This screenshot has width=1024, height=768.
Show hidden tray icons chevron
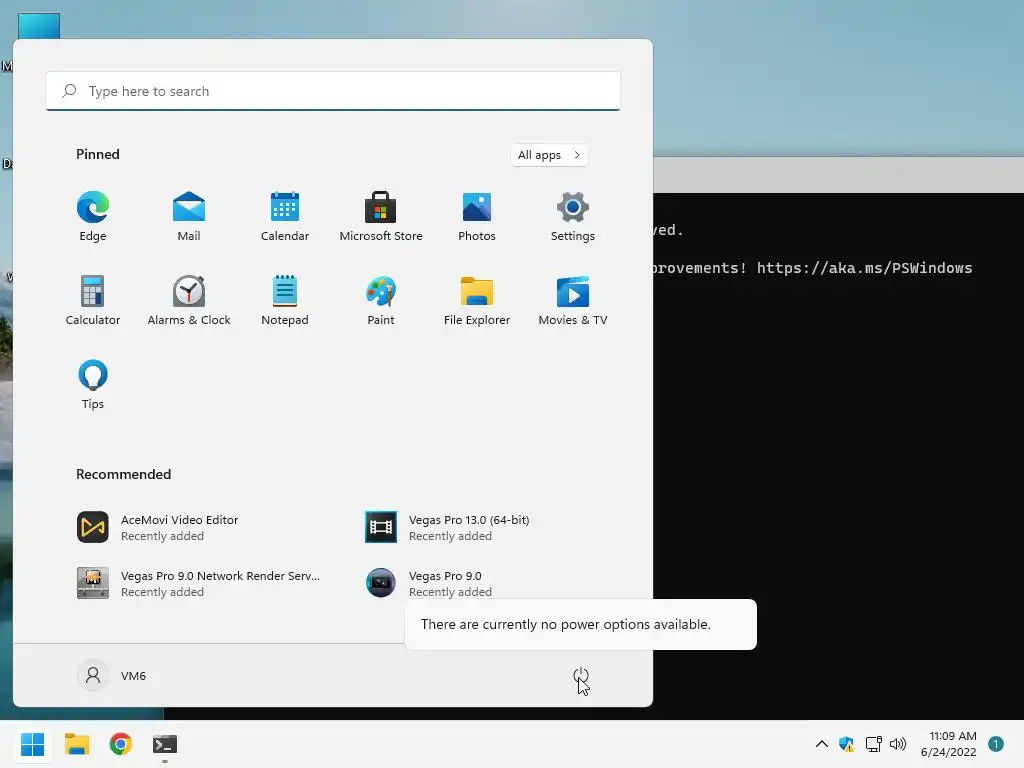(822, 744)
